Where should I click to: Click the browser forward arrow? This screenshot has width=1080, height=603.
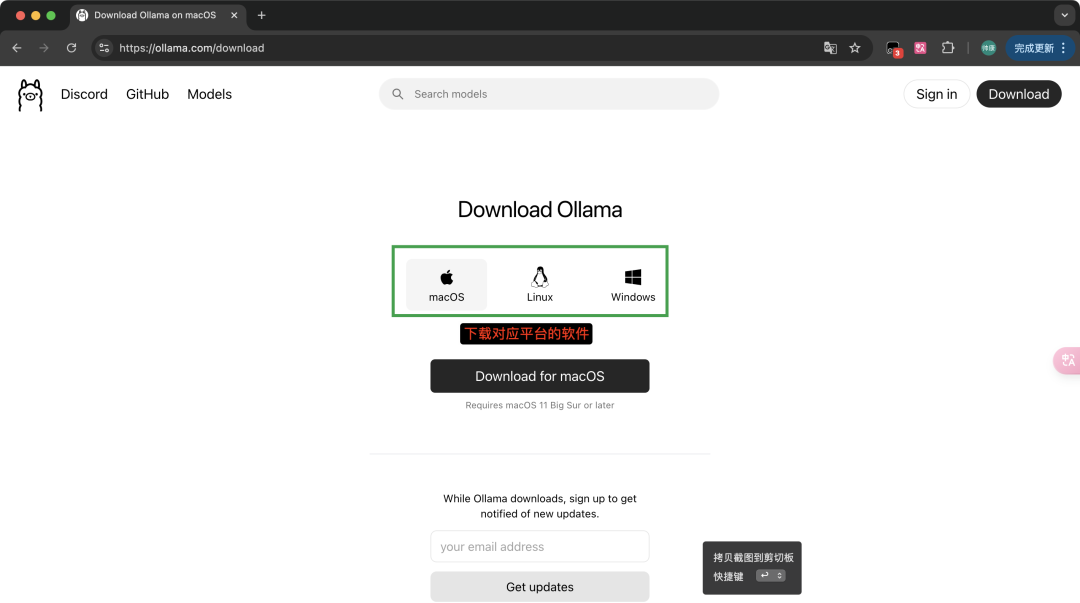pos(44,48)
